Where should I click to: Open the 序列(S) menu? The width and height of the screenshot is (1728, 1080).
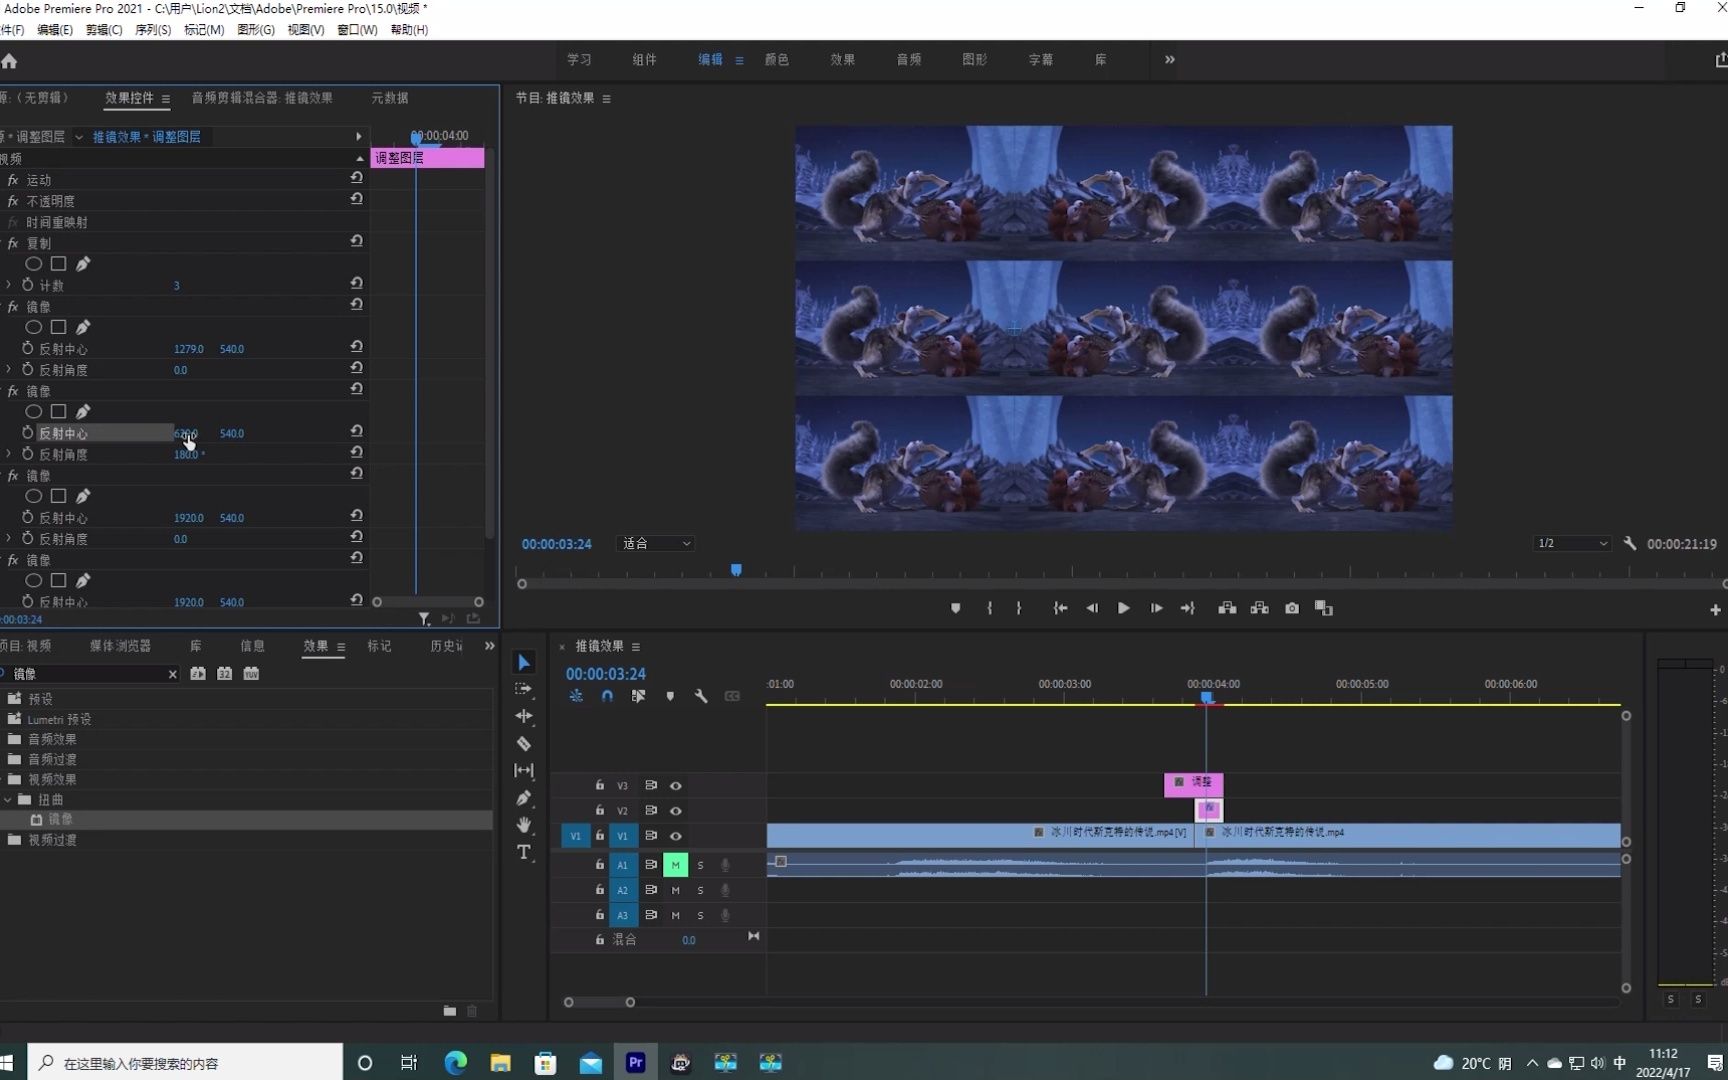(x=153, y=30)
